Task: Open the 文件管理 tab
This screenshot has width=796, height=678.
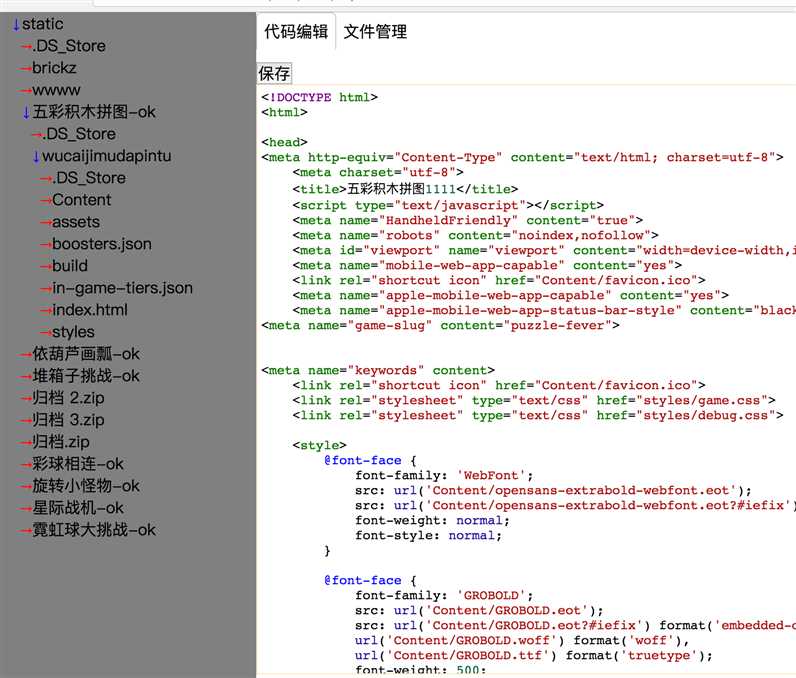Action: point(375,31)
